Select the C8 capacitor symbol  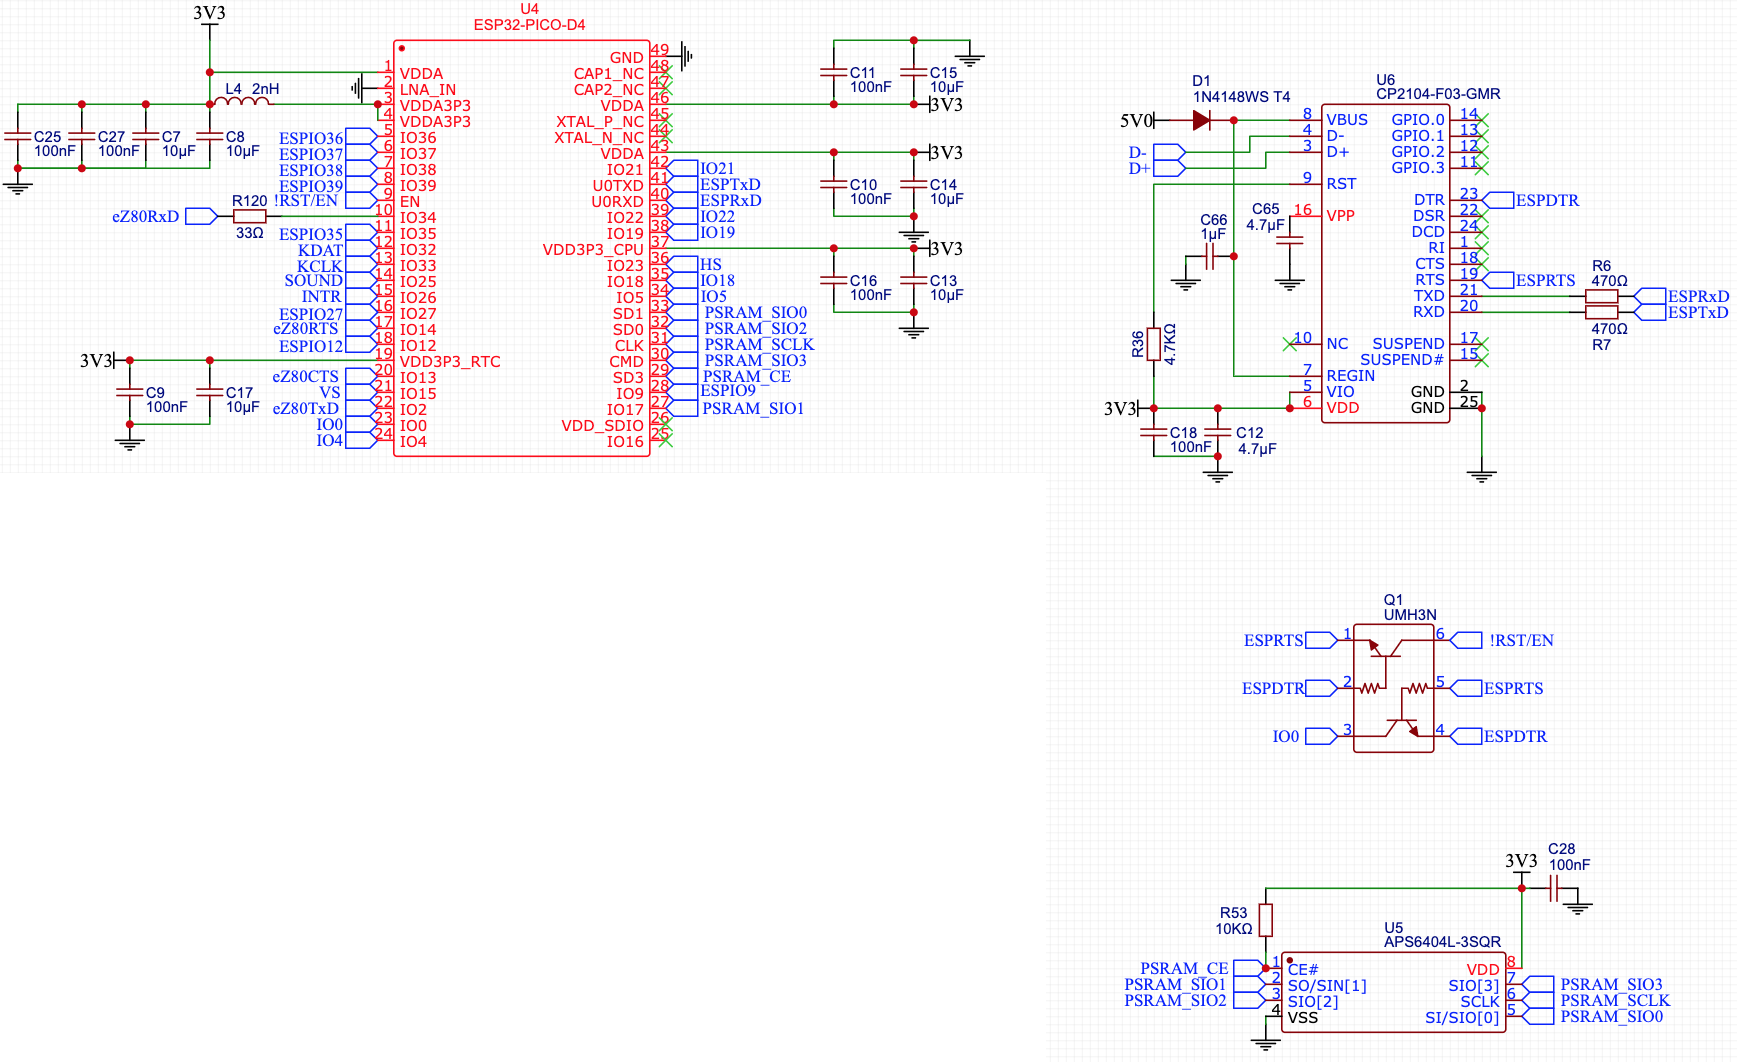click(x=210, y=136)
